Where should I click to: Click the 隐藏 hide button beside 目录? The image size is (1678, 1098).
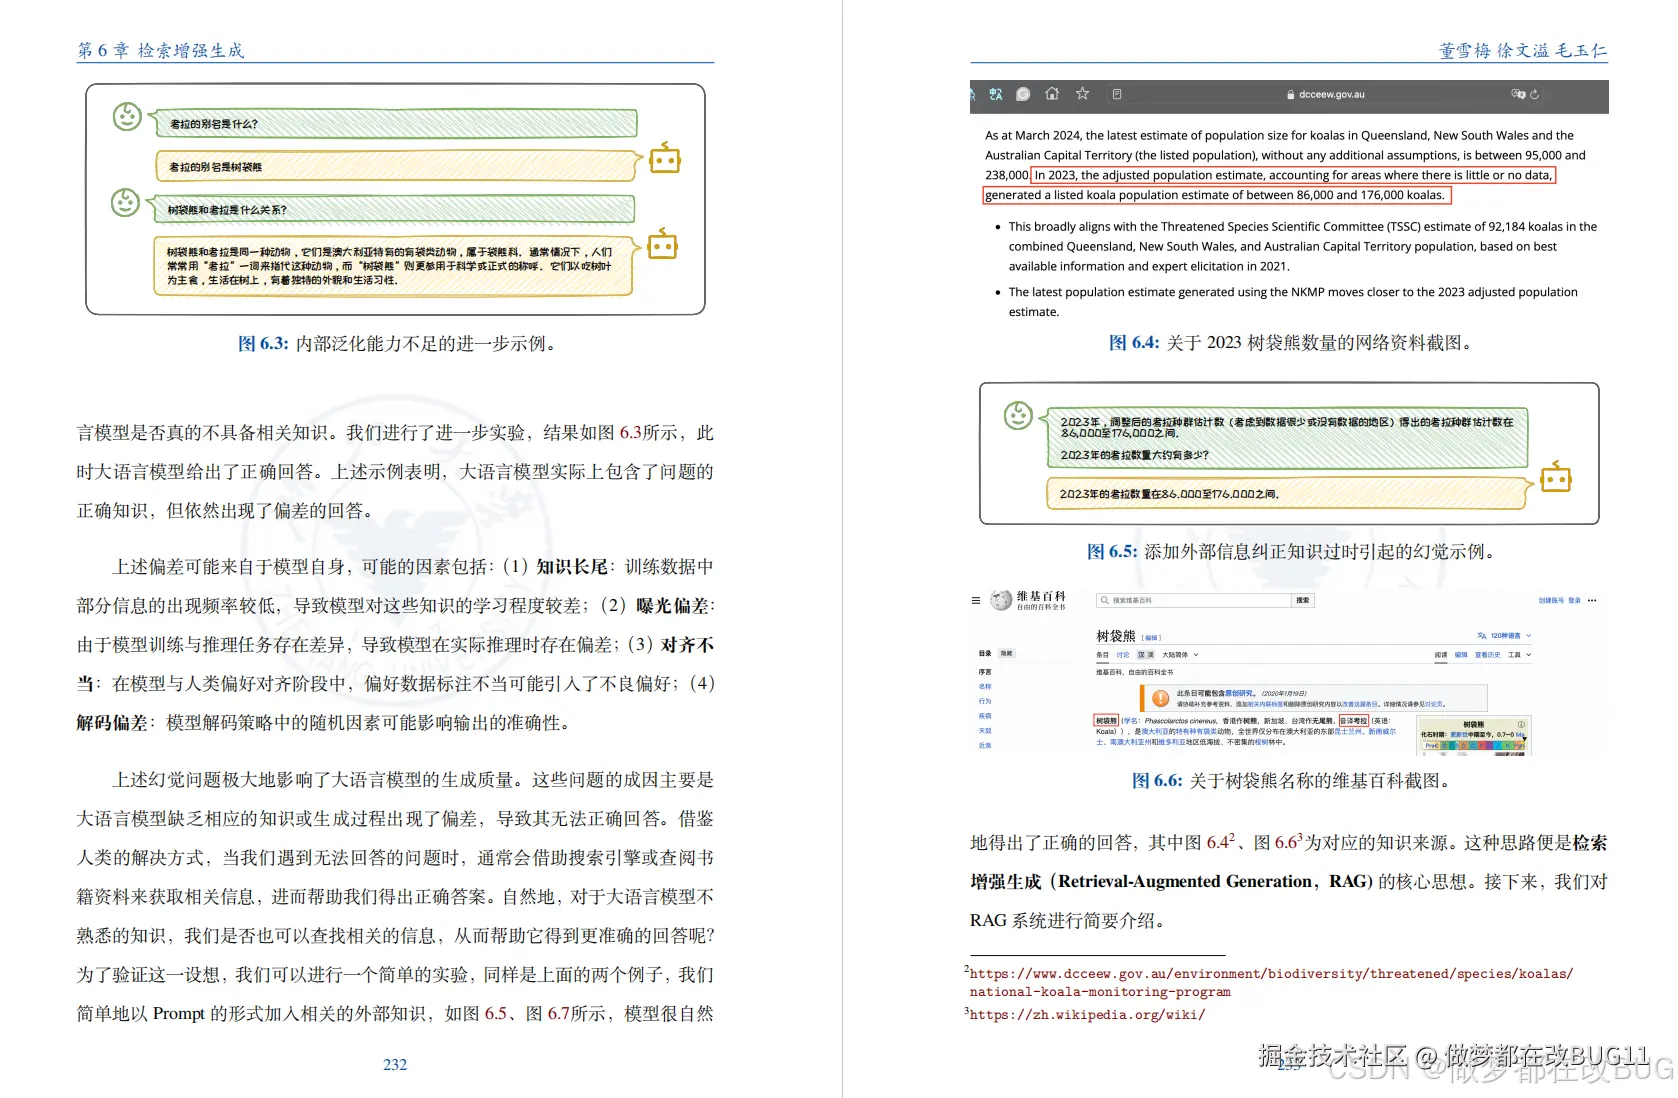coord(1007,653)
